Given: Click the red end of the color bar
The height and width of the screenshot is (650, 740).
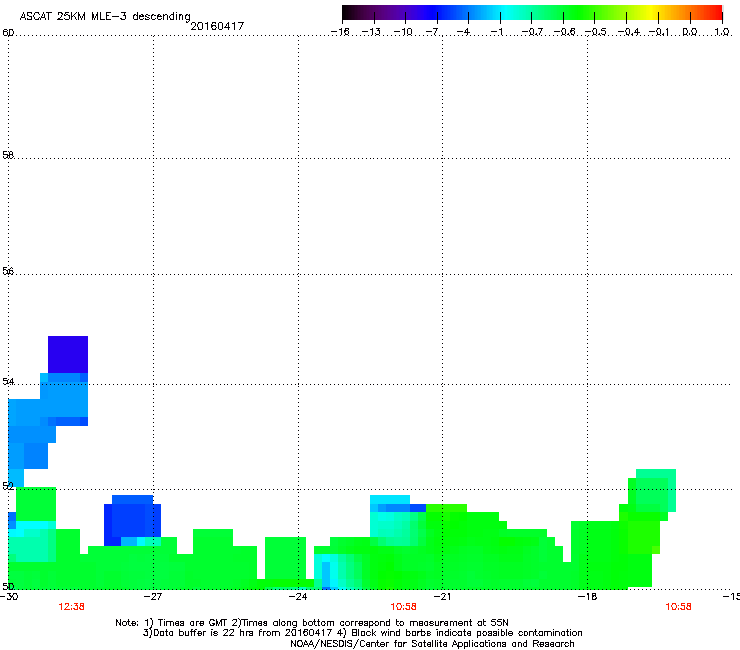Looking at the screenshot, I should pyautogui.click(x=715, y=13).
